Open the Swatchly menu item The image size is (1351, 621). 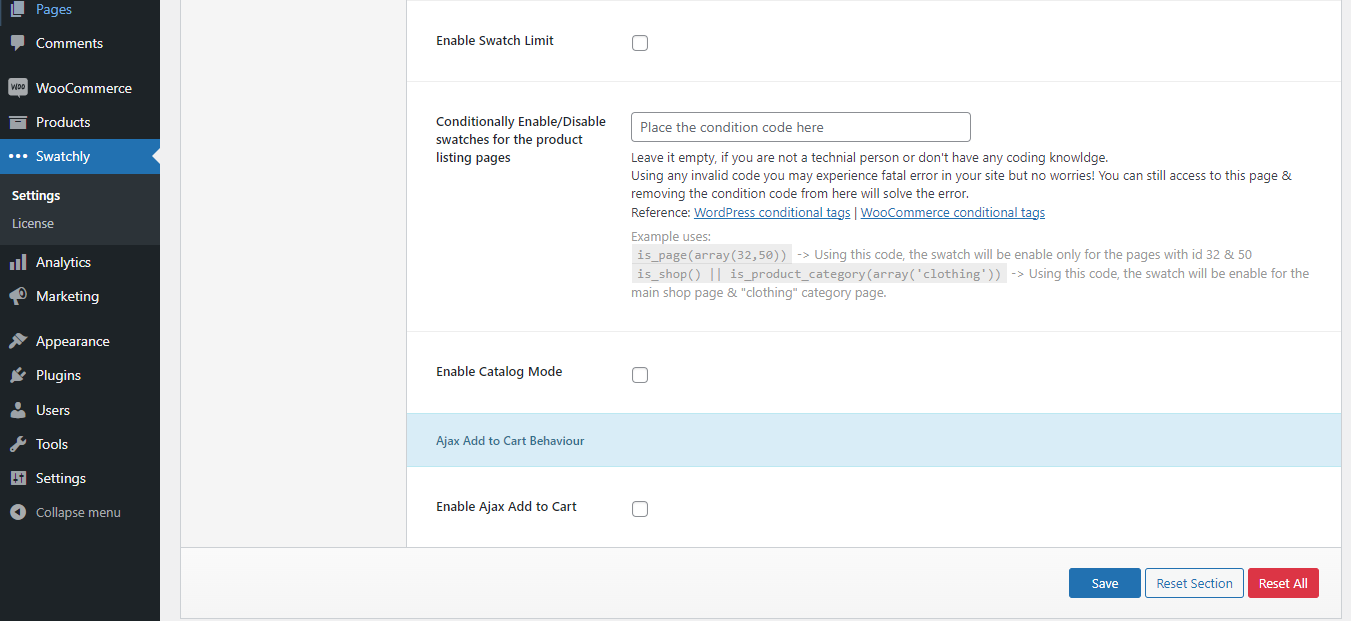point(63,156)
